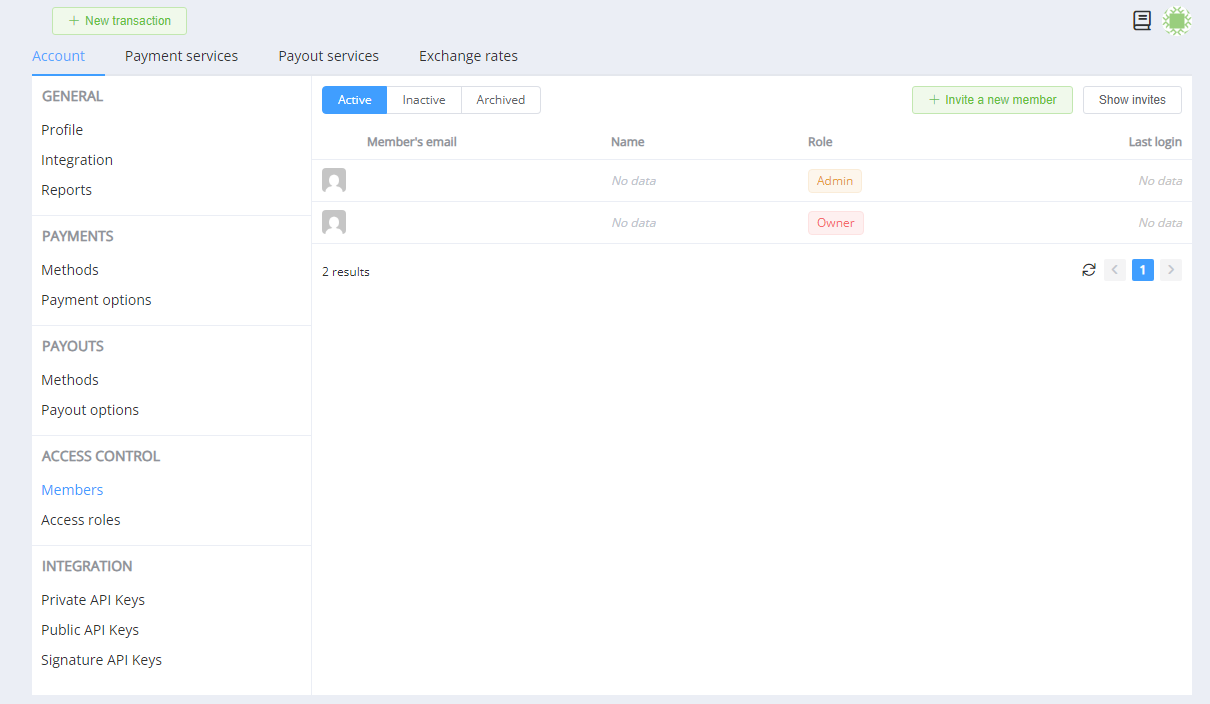
Task: Open Private API Keys settings
Action: pos(93,600)
